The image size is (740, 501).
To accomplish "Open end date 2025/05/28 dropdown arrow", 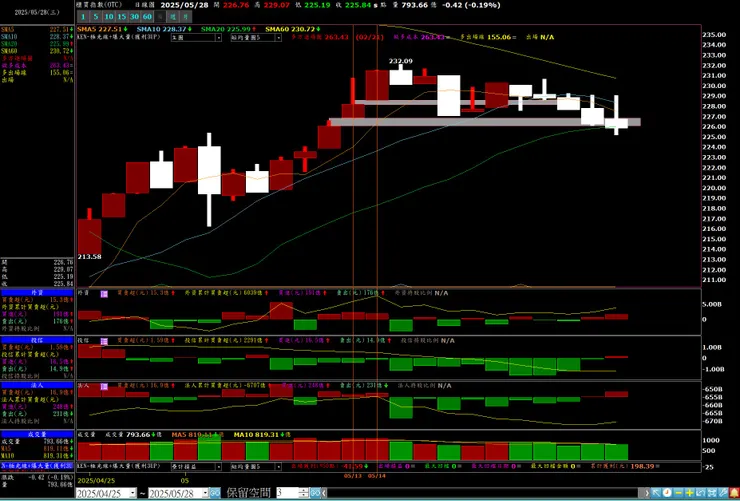I will [x=205, y=493].
